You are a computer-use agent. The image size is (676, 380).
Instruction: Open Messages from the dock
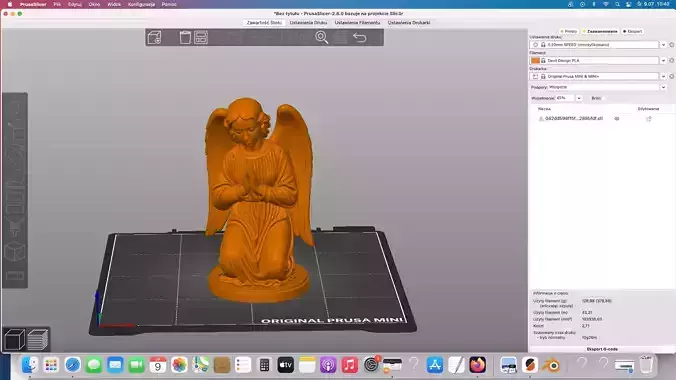tap(94, 365)
